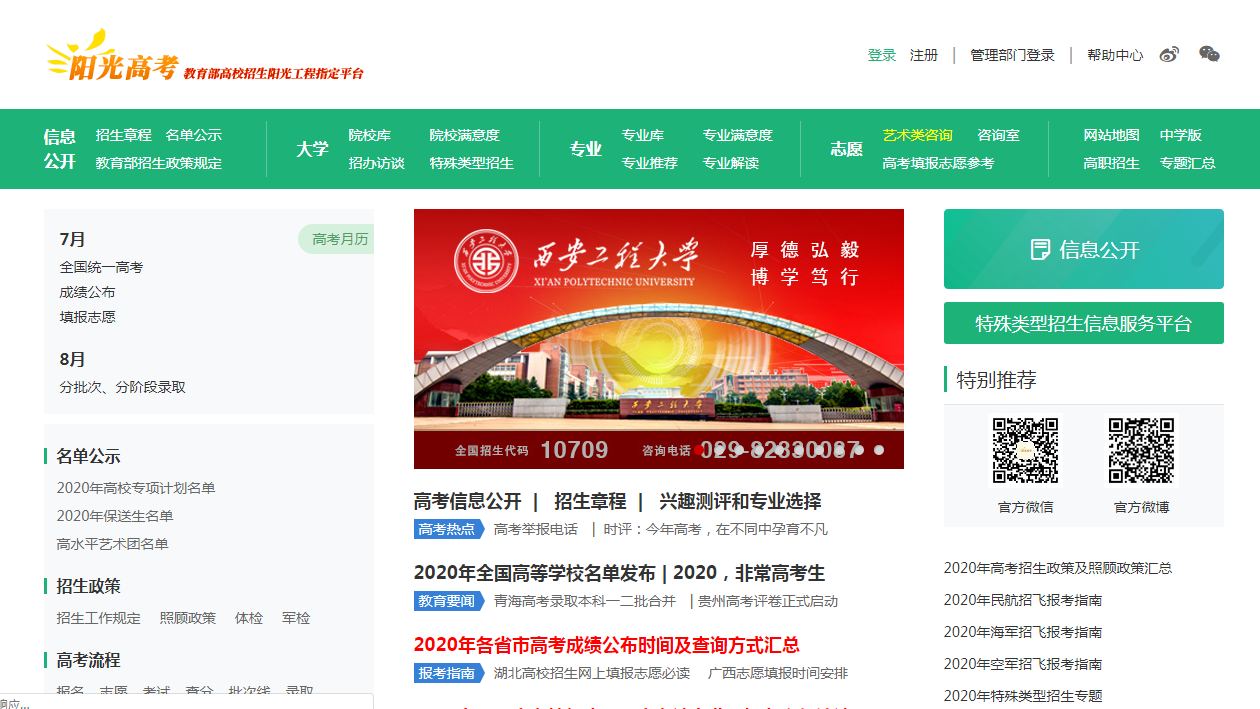
Task: Select the last carousel dot on banner
Action: 879,451
